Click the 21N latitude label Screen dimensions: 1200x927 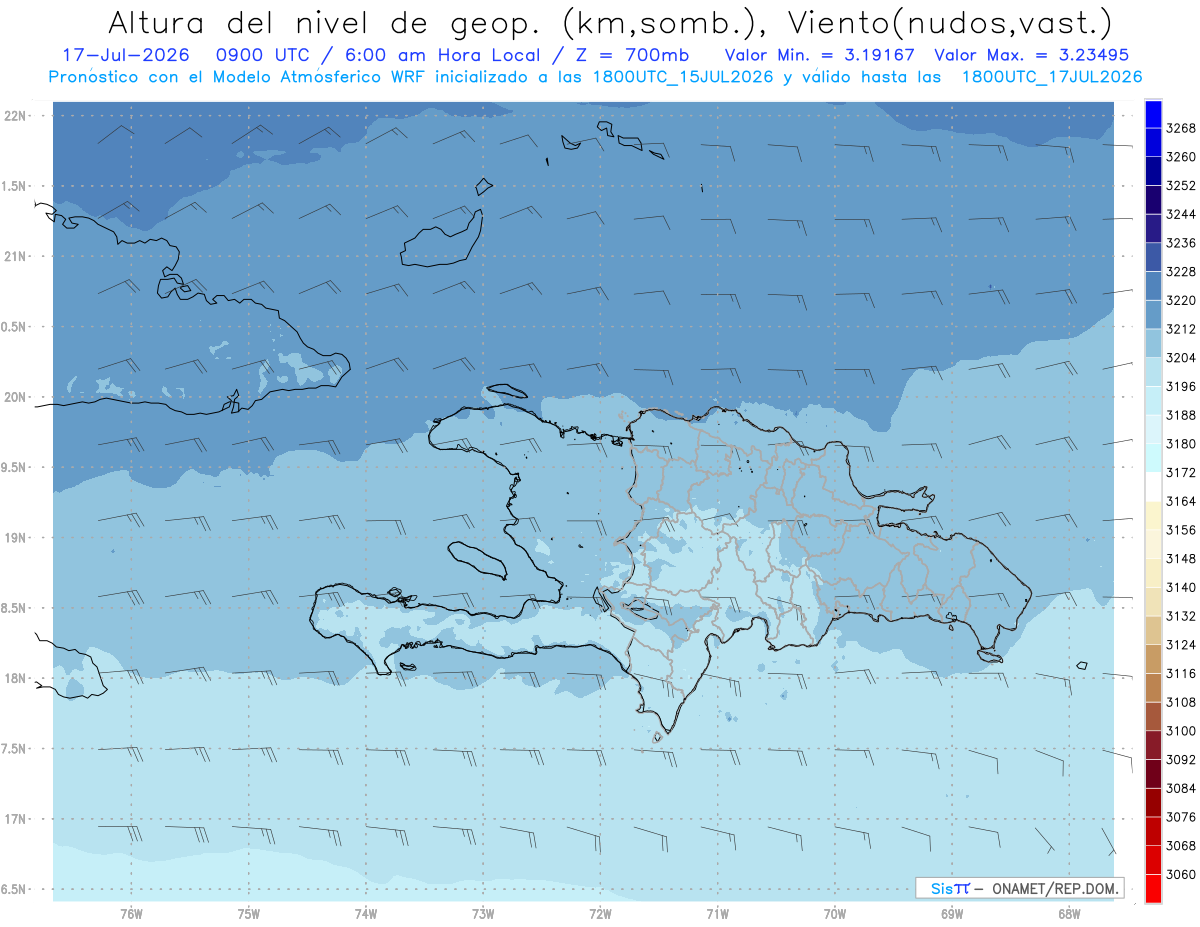15,257
